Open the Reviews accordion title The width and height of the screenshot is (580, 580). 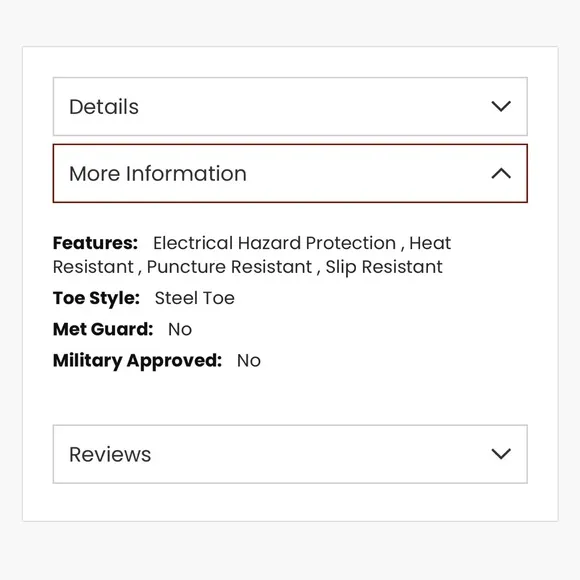(110, 454)
